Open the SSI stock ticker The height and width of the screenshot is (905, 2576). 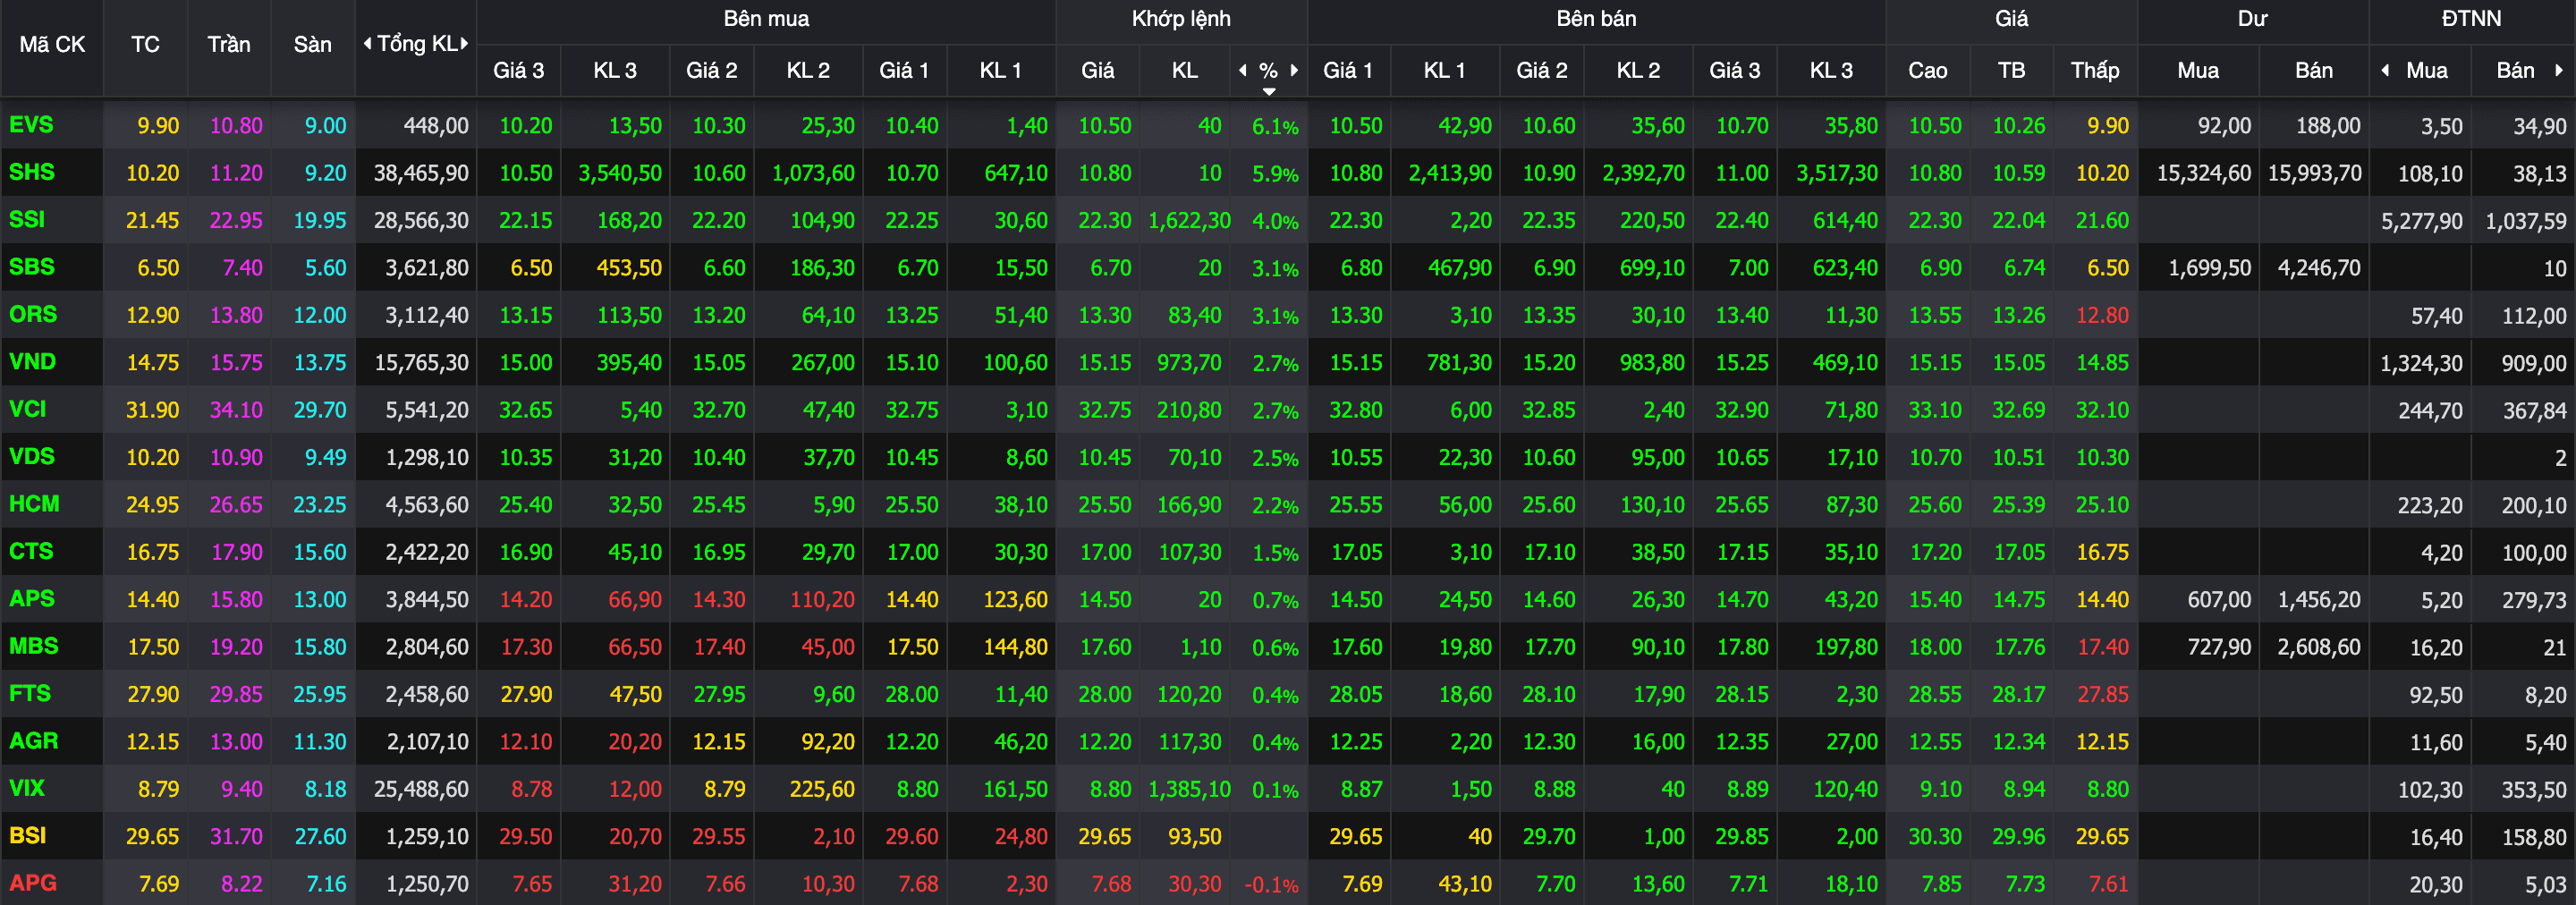point(27,219)
